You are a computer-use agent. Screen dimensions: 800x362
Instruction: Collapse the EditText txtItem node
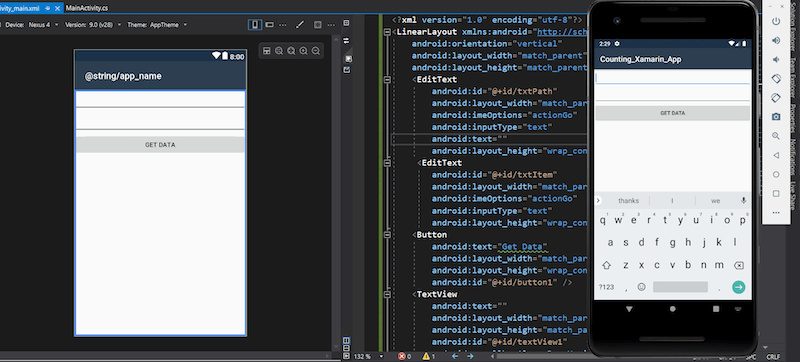click(387, 163)
